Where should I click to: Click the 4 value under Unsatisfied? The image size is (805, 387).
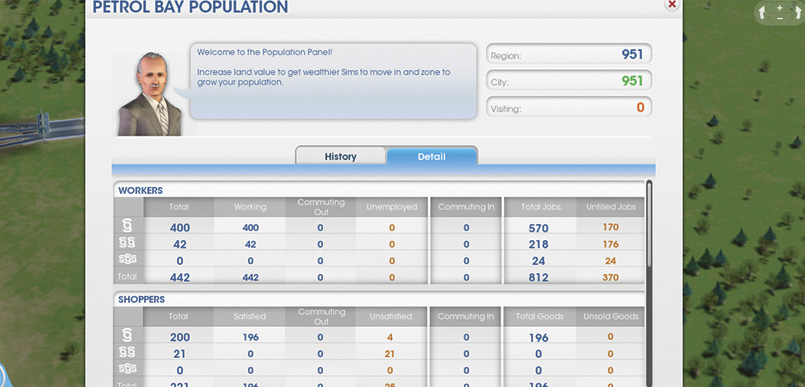[x=391, y=337]
